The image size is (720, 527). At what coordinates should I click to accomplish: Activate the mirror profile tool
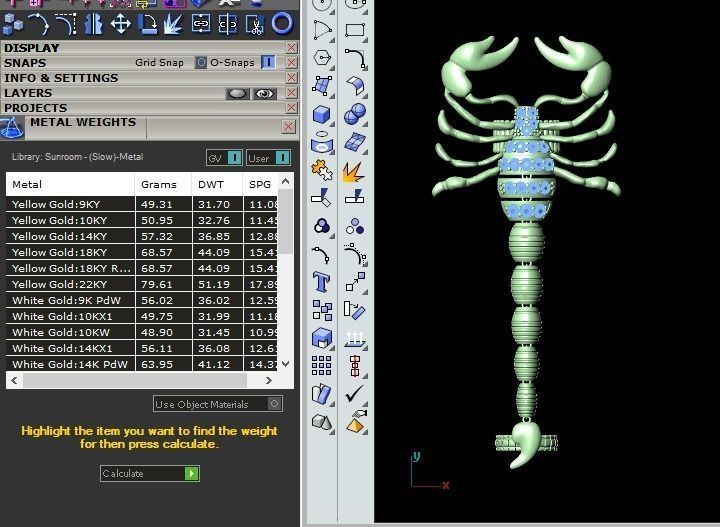coord(93,24)
